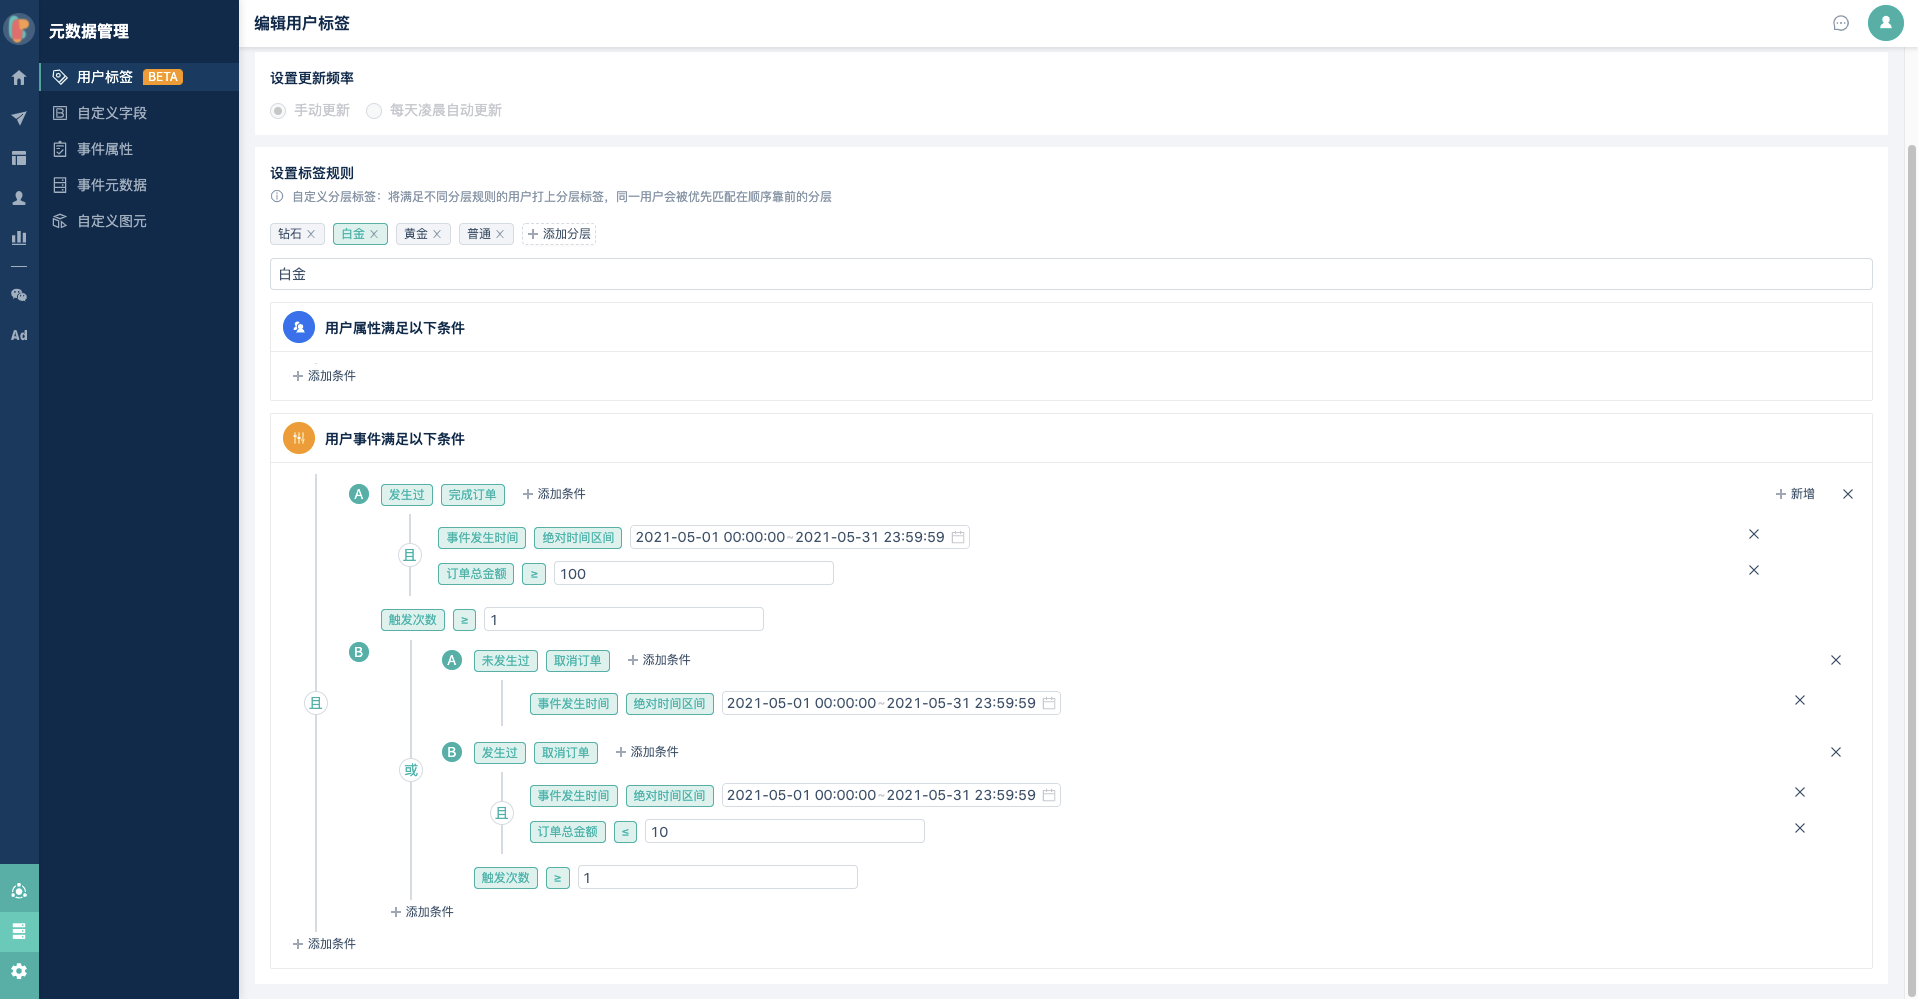Screen dimensions: 1918x999
Task: Delete the 未发生过 取消订单 condition
Action: click(x=1836, y=660)
